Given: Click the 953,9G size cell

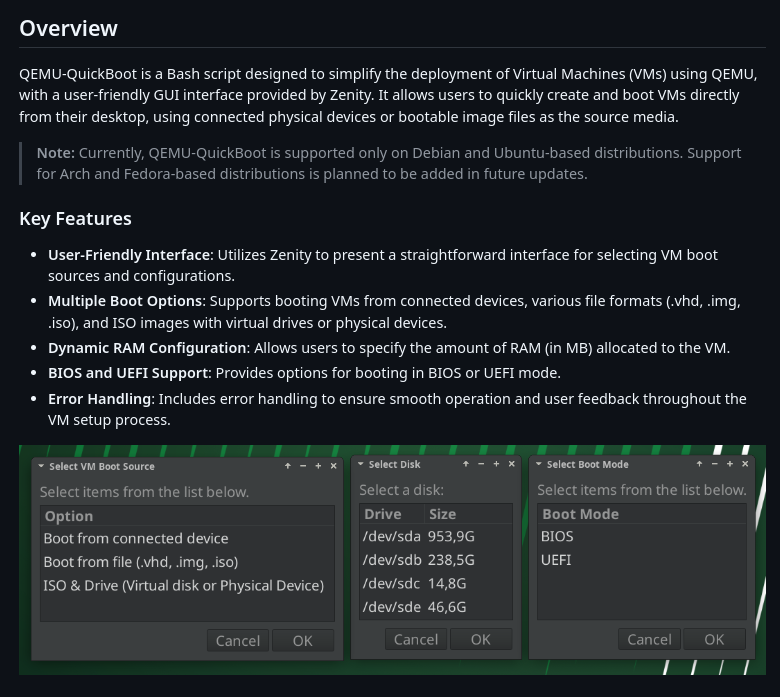Looking at the screenshot, I should (451, 536).
